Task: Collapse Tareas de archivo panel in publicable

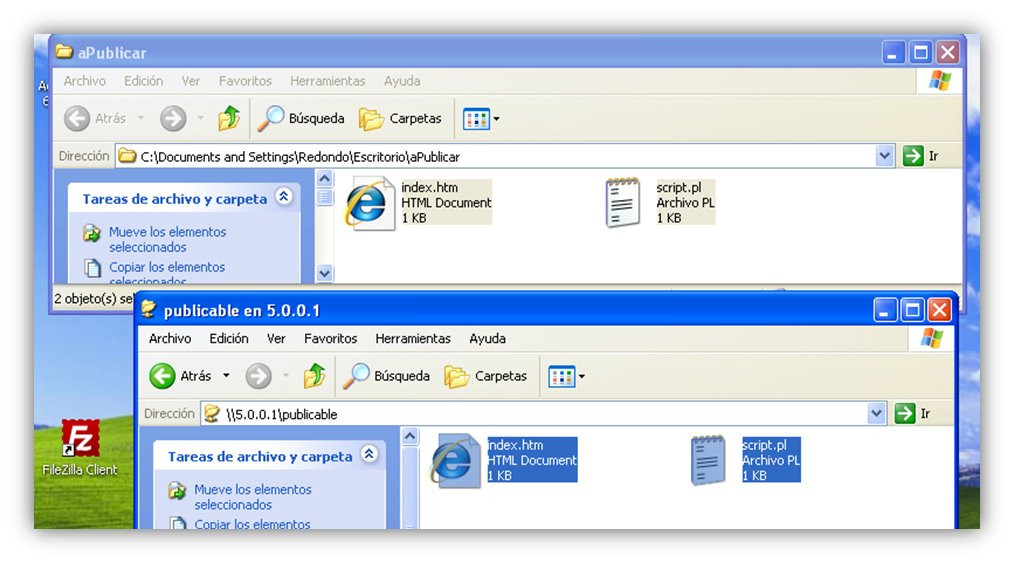Action: point(369,454)
